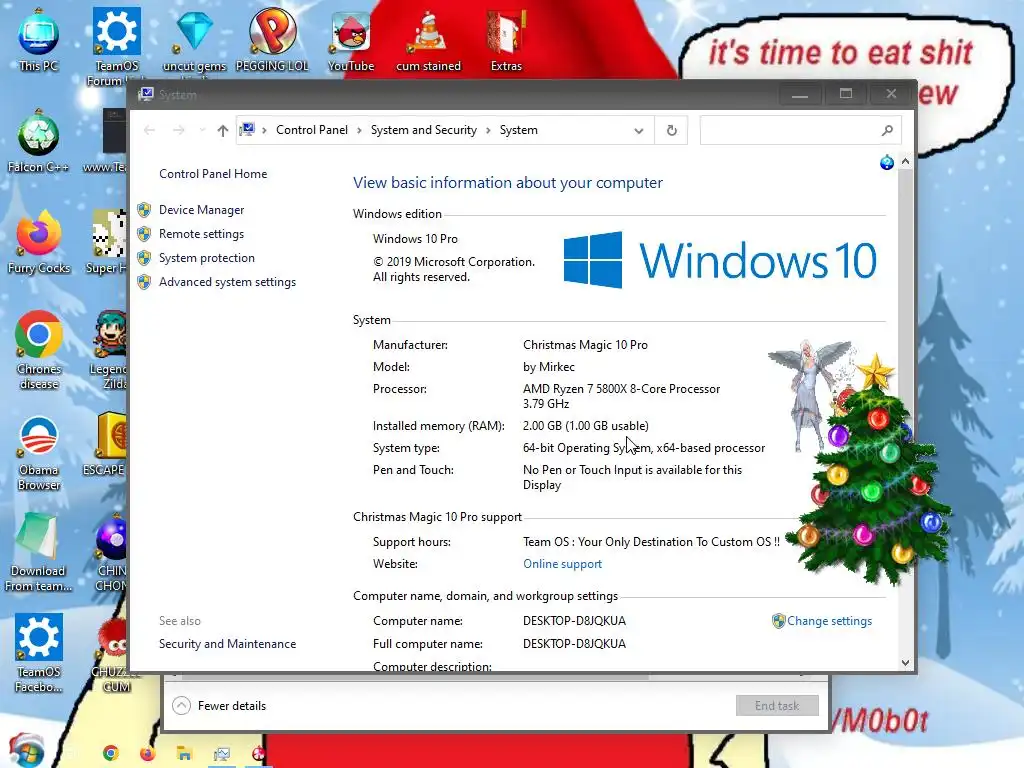This screenshot has height=768, width=1024.
Task: Open Advanced system settings
Action: pyautogui.click(x=227, y=282)
